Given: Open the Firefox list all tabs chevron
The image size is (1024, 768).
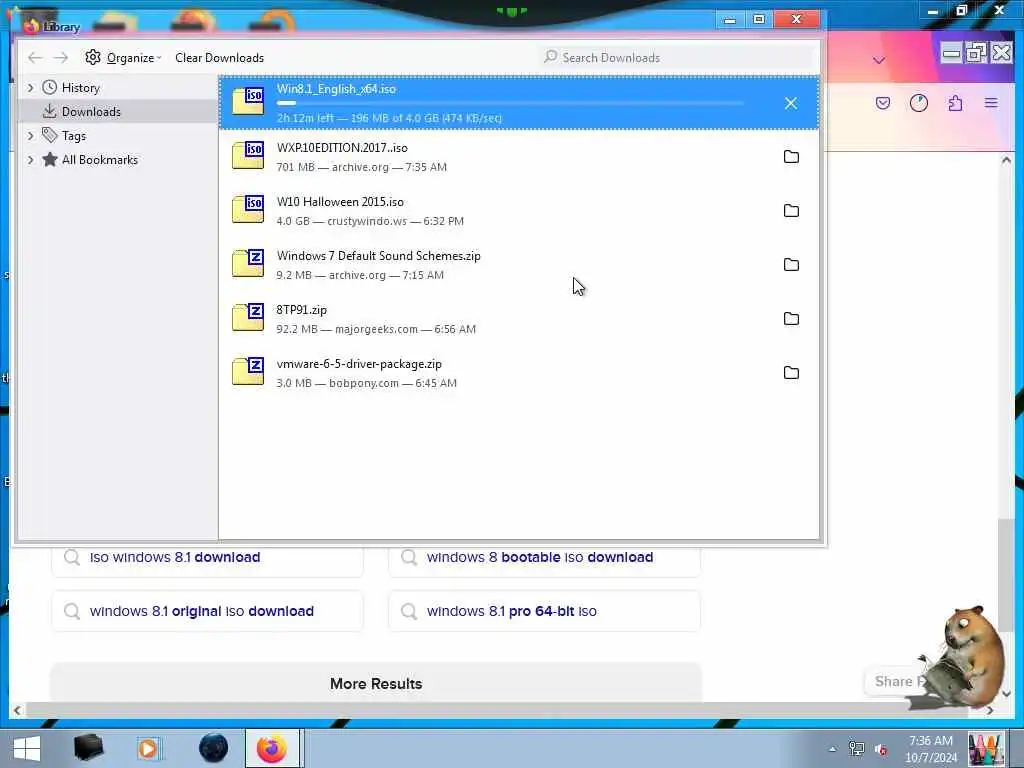Looking at the screenshot, I should tap(879, 60).
